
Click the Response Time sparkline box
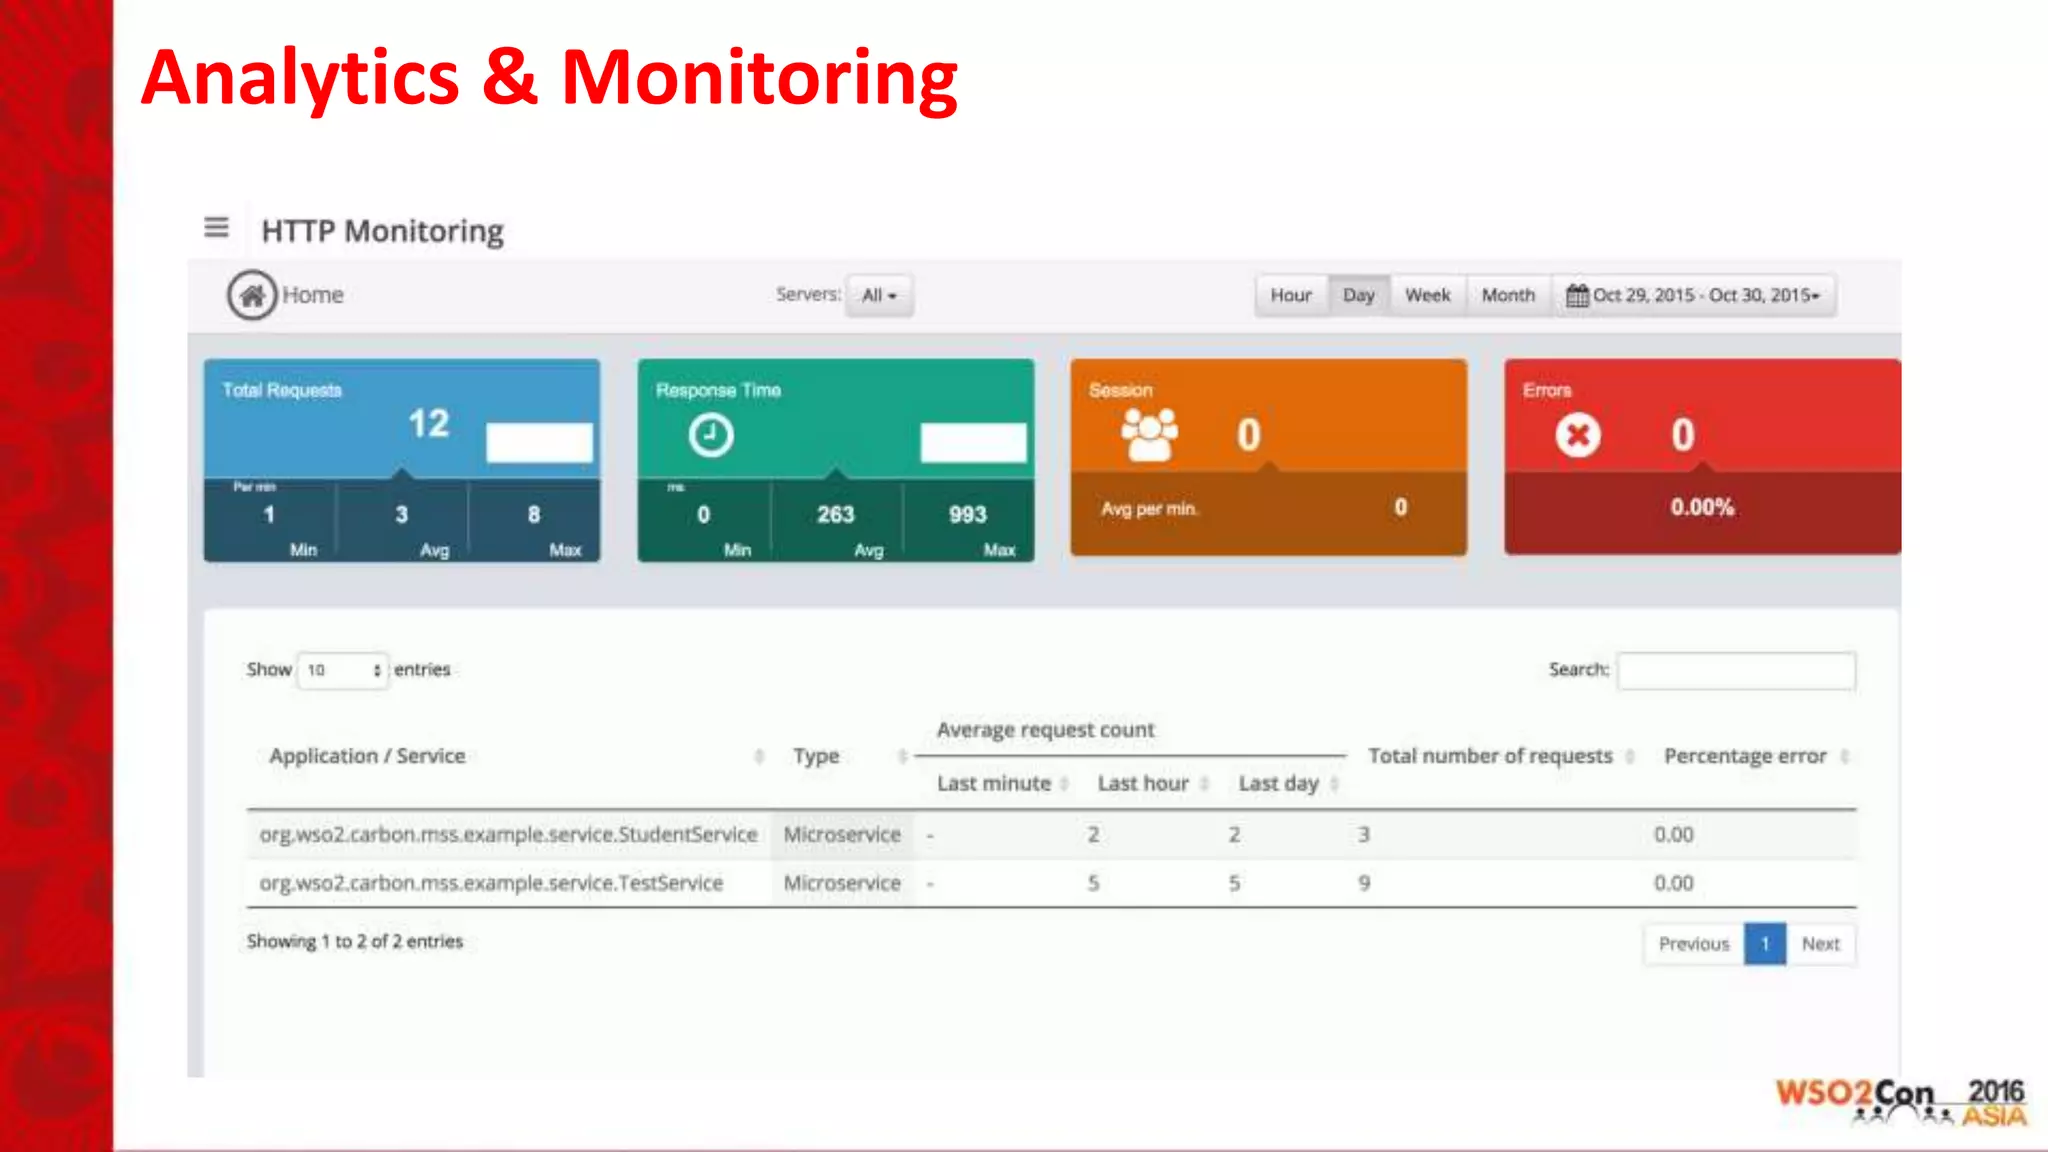tap(973, 442)
